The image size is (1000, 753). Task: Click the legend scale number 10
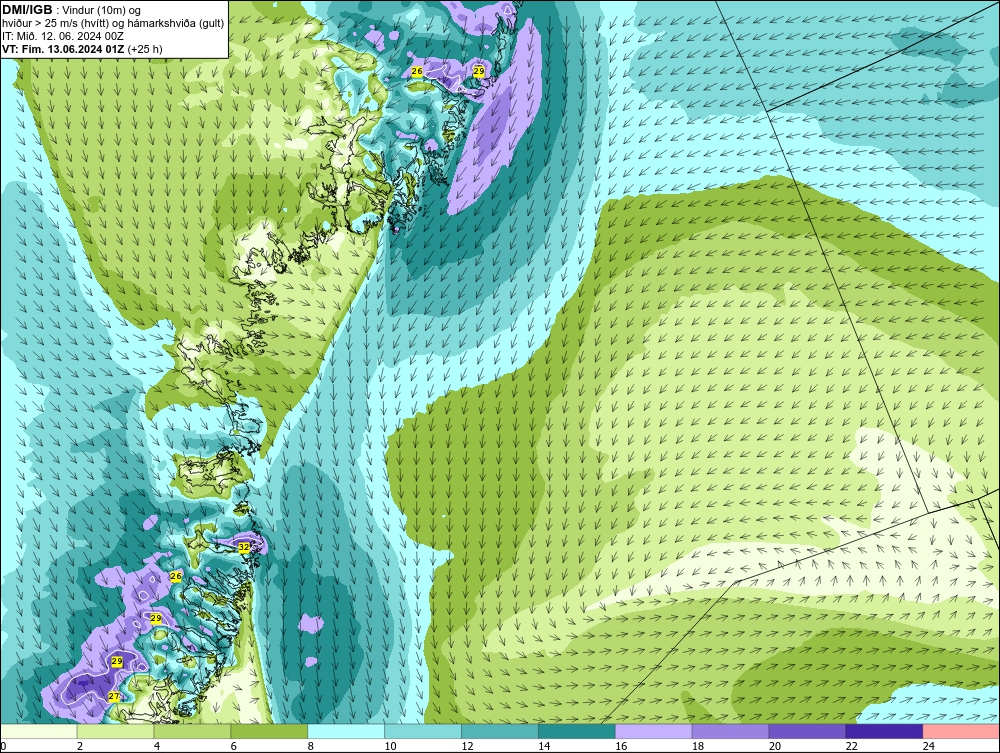click(390, 746)
